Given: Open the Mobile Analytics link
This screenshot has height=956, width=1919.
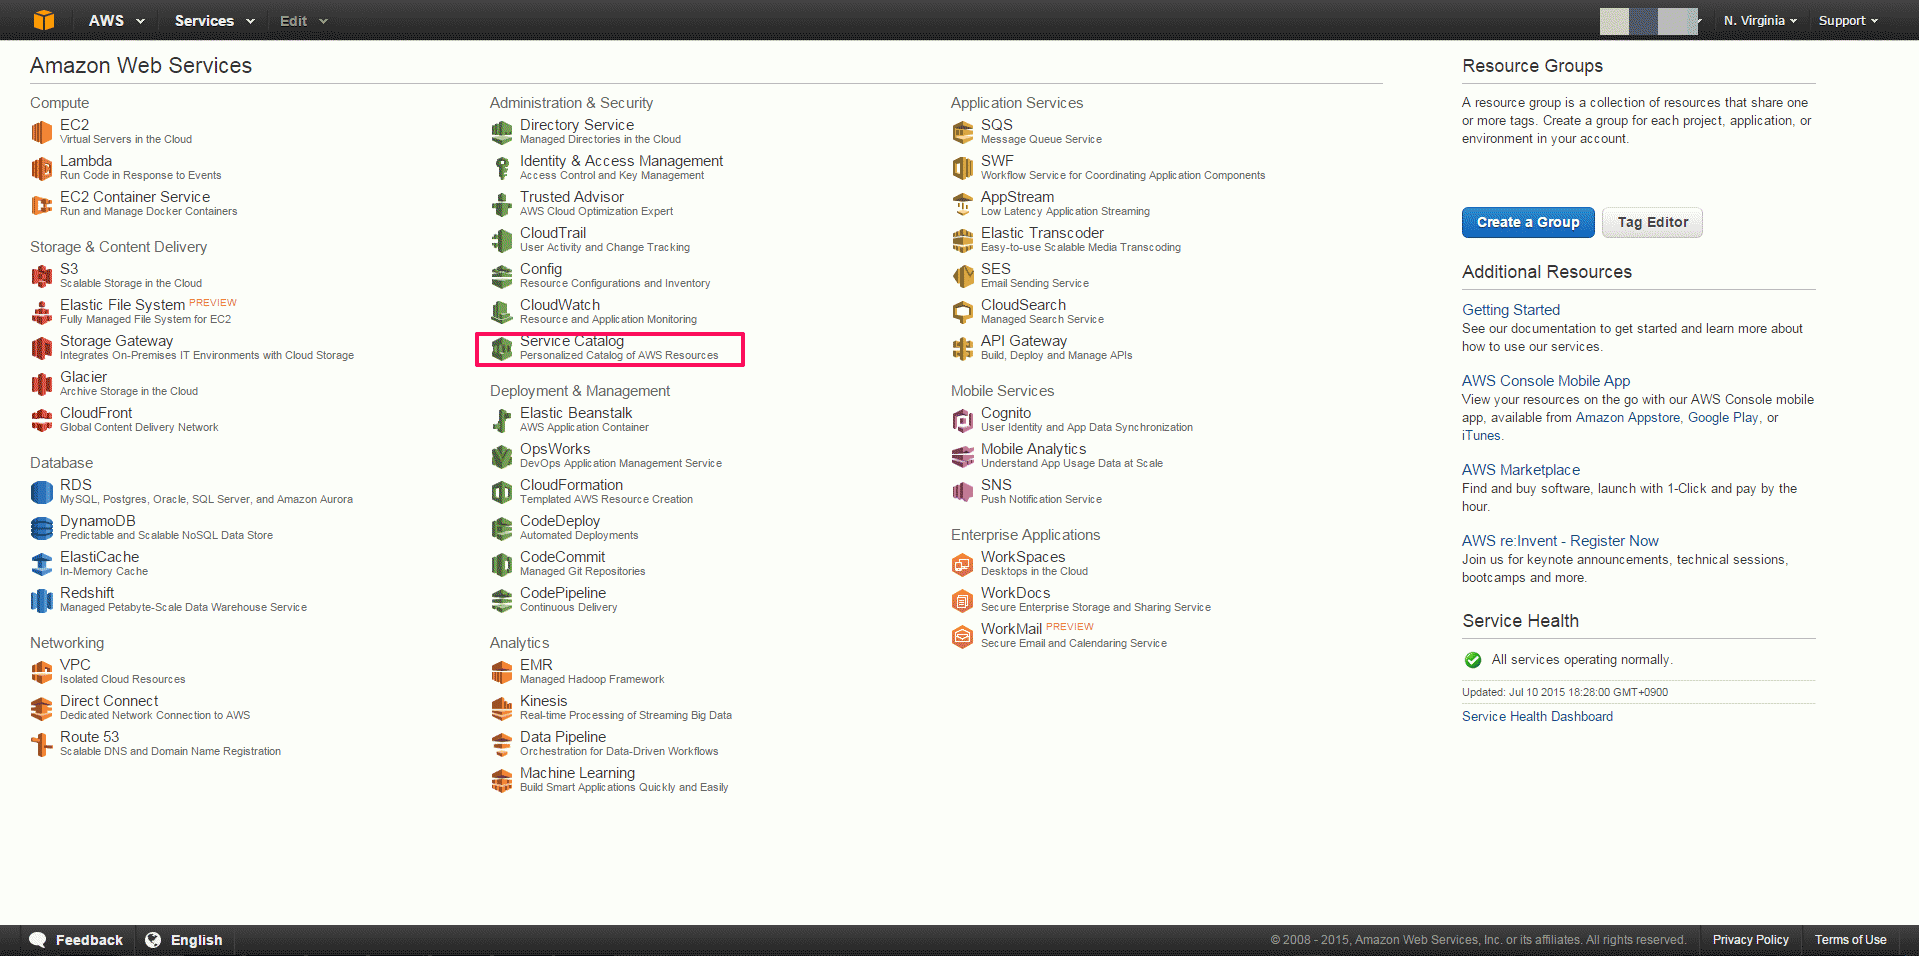Looking at the screenshot, I should pos(1033,449).
